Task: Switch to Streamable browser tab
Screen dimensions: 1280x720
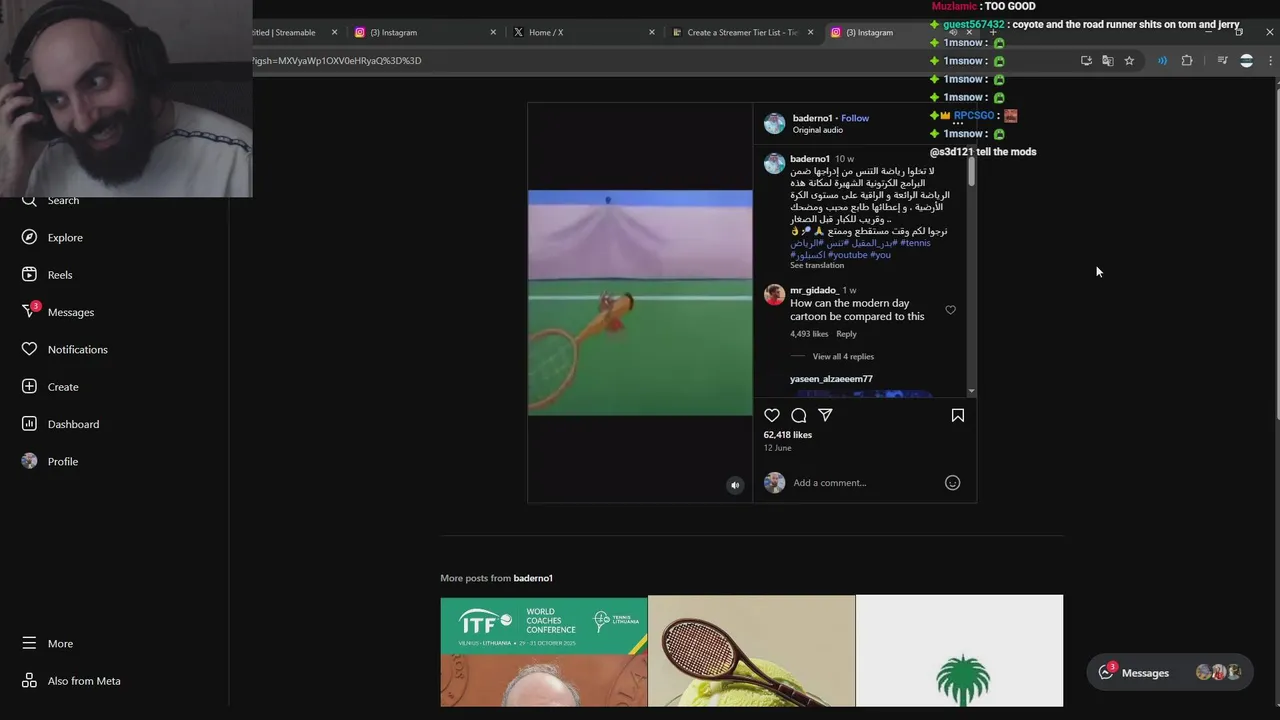Action: (290, 32)
